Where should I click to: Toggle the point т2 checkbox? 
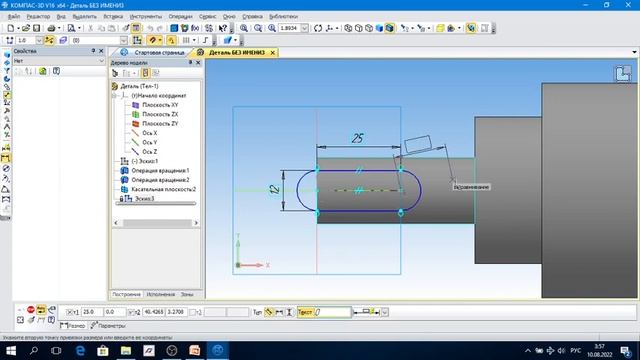[x=131, y=312]
